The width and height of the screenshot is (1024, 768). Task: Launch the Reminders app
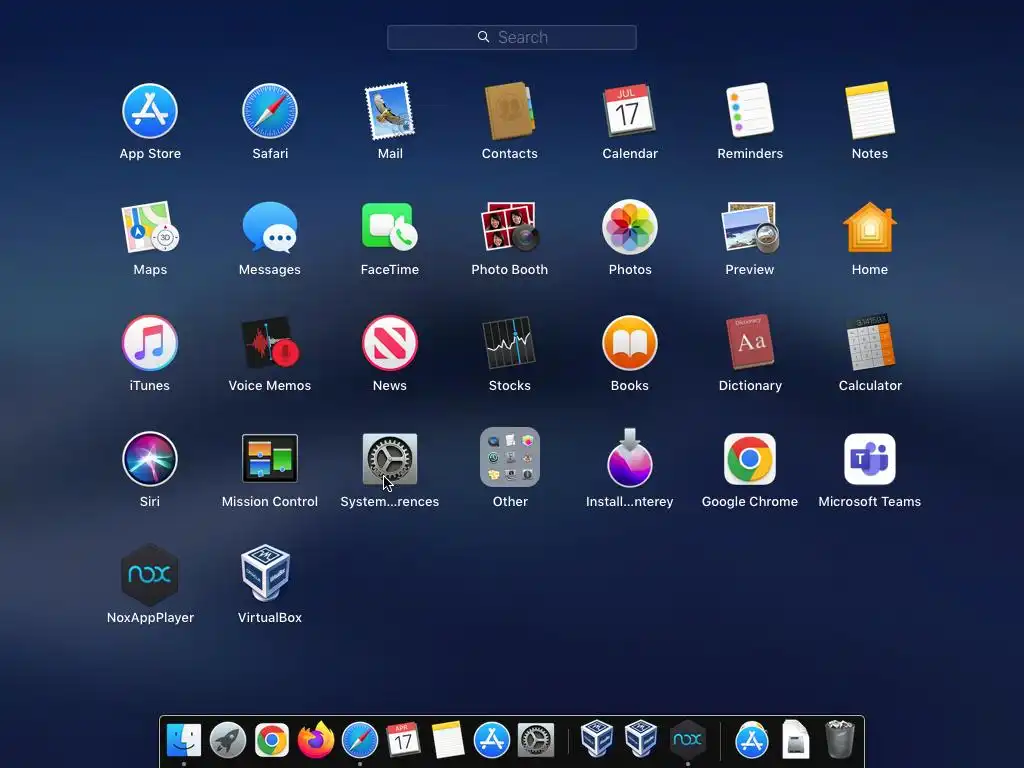point(750,111)
